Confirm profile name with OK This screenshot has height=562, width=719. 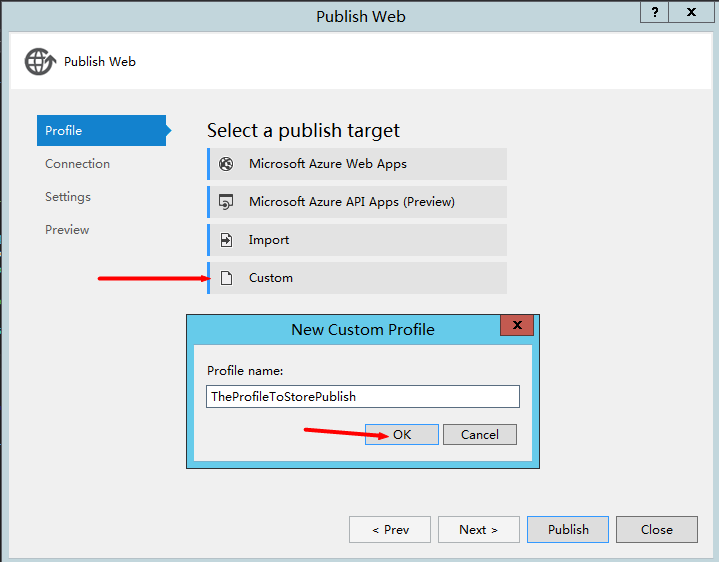402,434
